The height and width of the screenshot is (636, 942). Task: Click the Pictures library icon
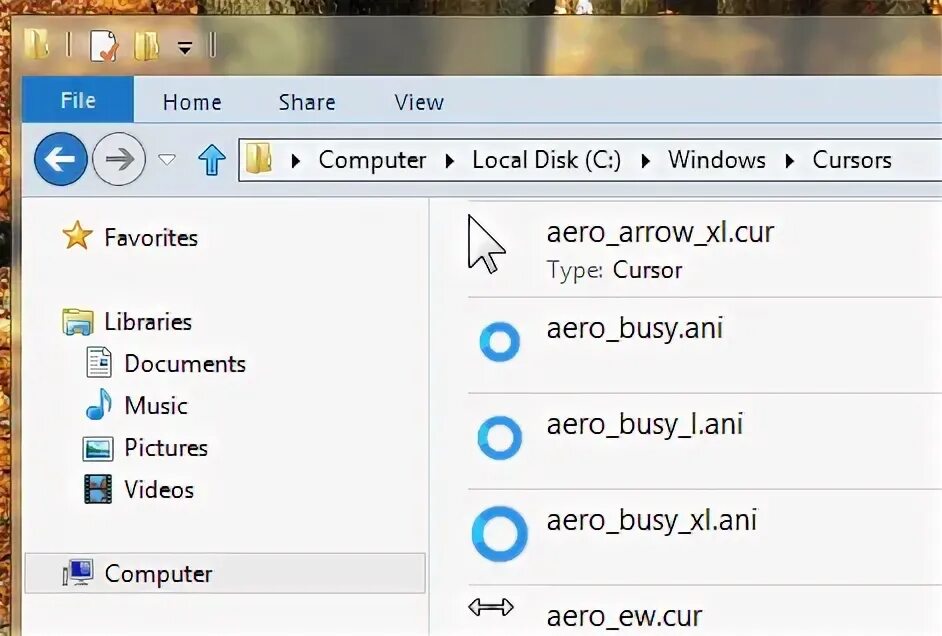pos(97,449)
